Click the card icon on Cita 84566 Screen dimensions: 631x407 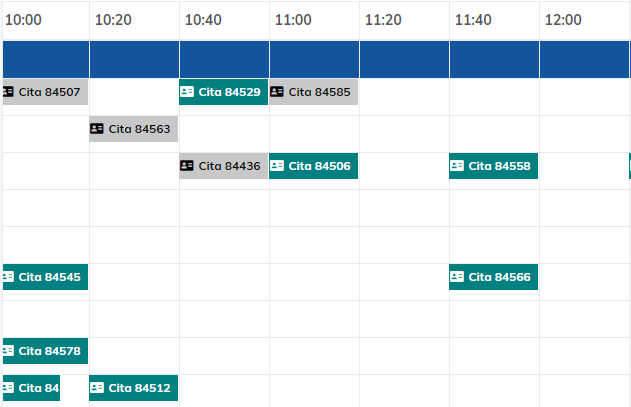tap(457, 277)
